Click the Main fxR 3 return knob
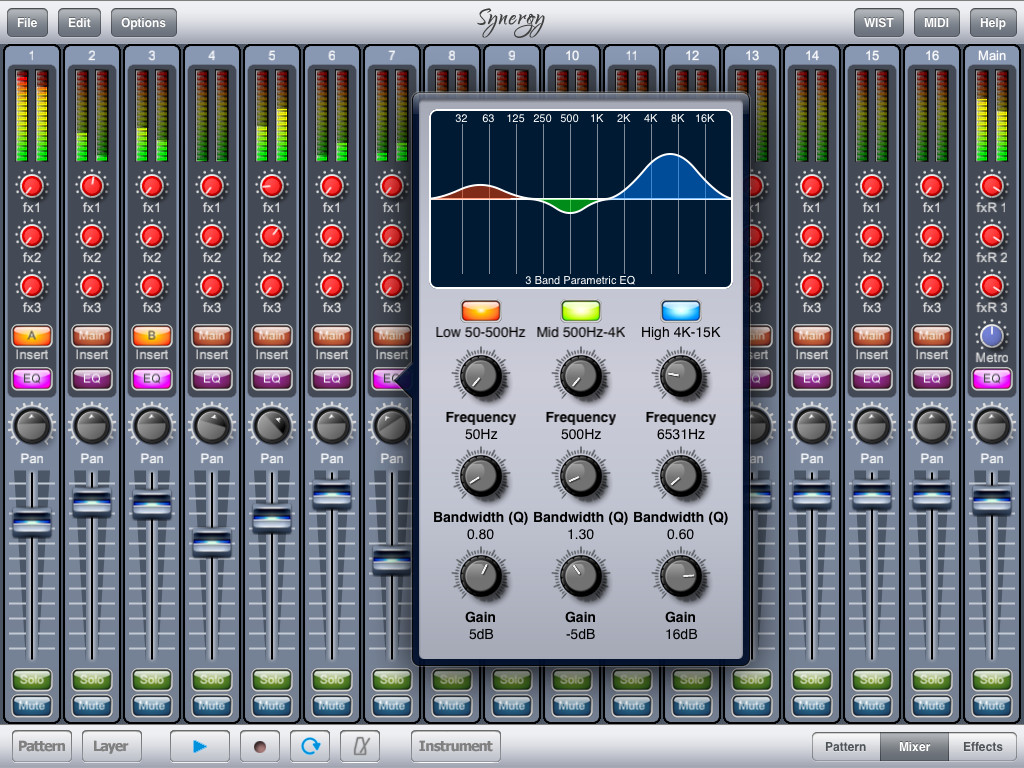This screenshot has height=768, width=1024. tap(991, 285)
